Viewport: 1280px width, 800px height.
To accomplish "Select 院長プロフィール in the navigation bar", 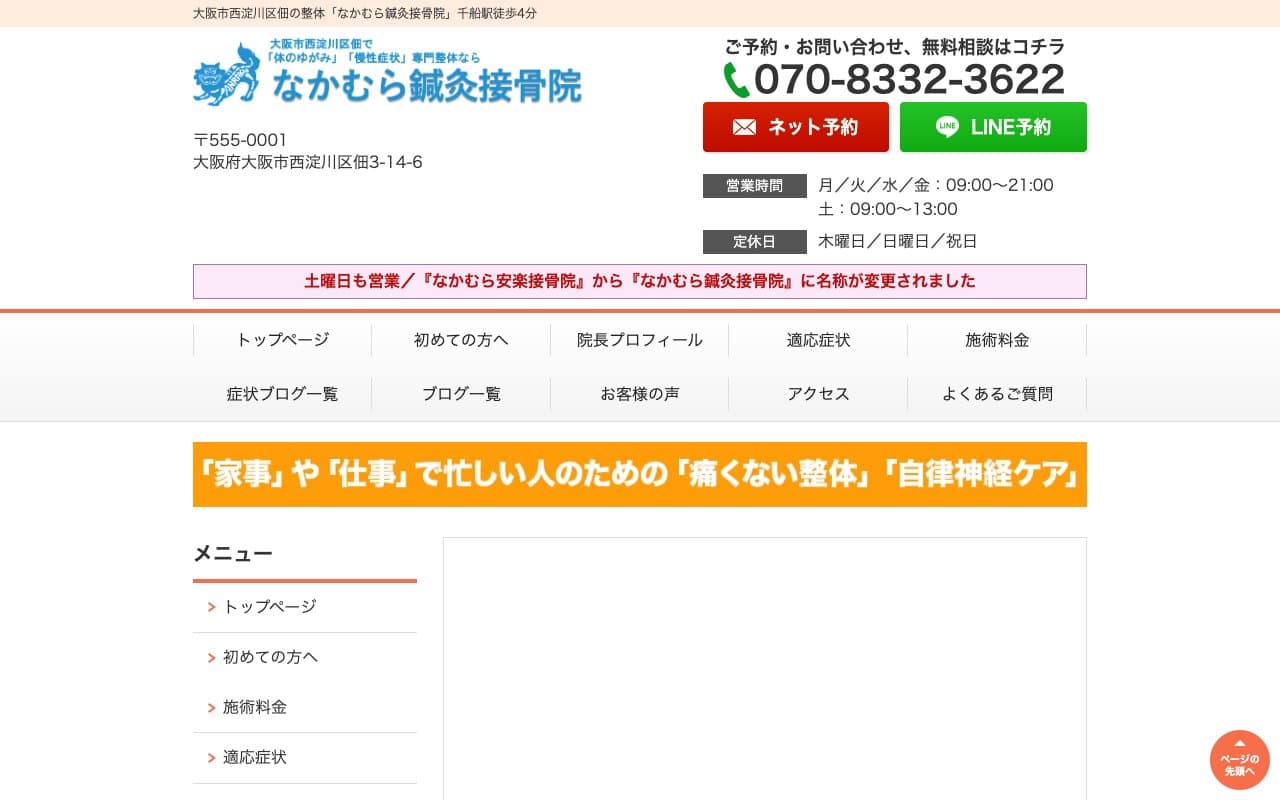I will 639,340.
